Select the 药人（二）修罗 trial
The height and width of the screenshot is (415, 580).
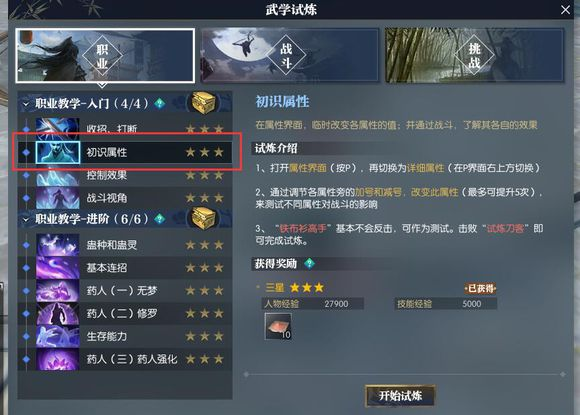[x=125, y=313]
